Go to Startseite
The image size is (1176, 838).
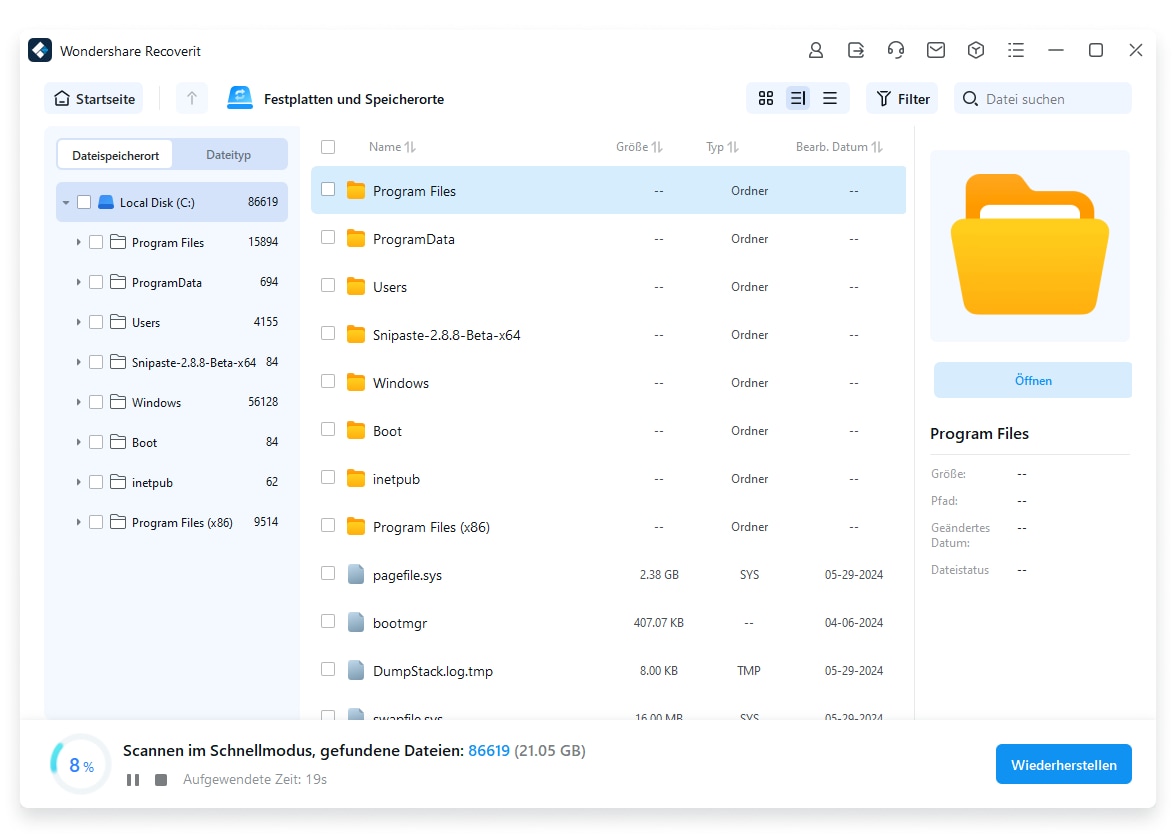tap(94, 99)
